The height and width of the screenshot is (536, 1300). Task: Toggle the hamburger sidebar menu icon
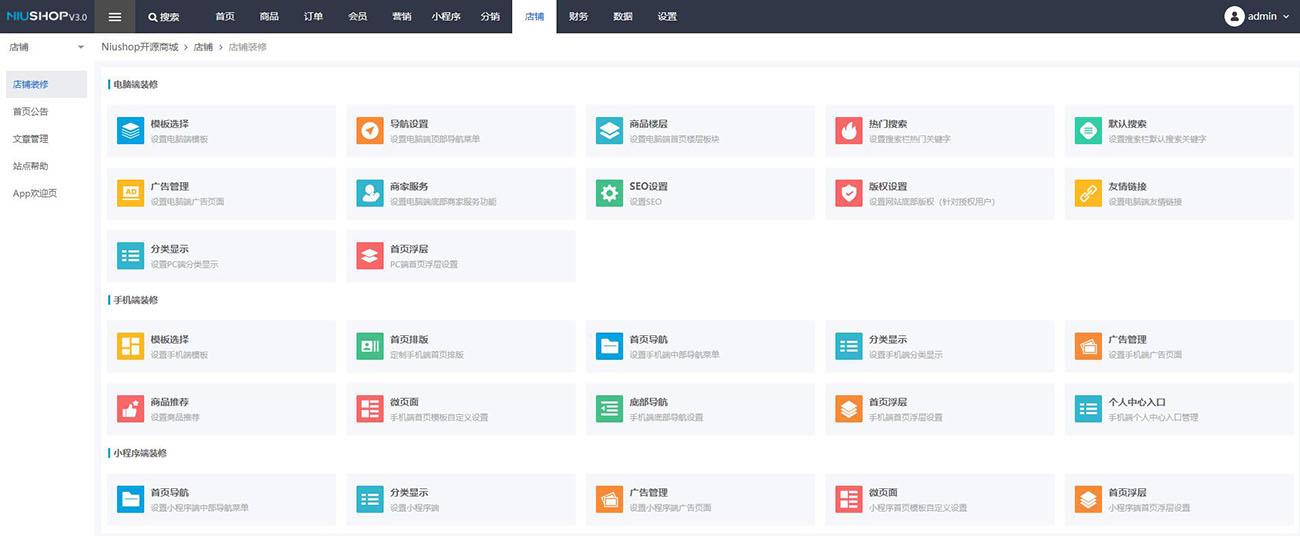(x=115, y=17)
